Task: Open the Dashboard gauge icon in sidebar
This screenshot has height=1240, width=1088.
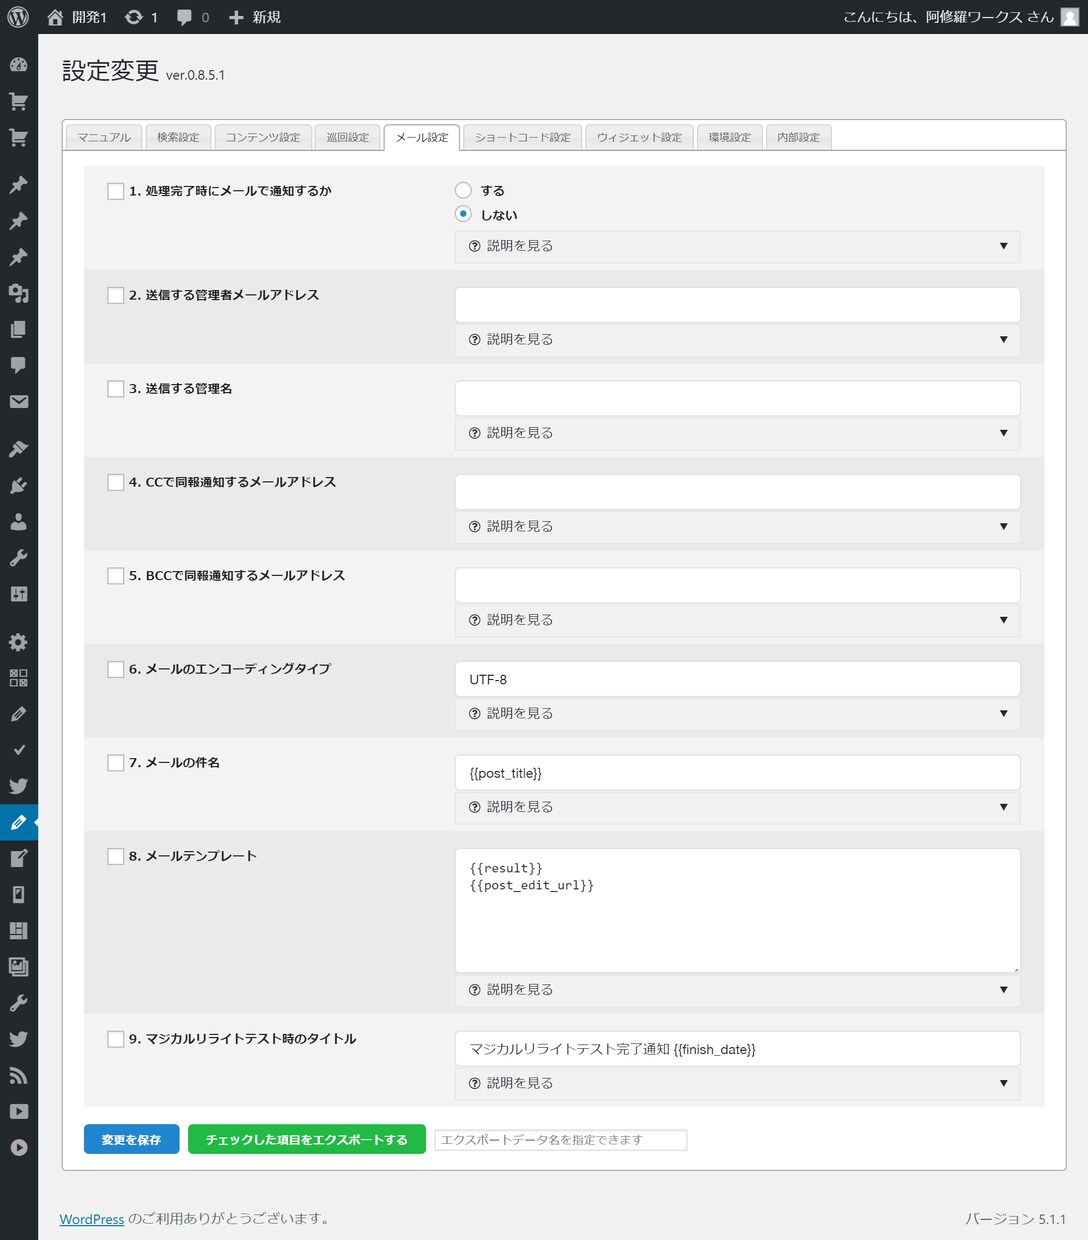Action: click(18, 65)
